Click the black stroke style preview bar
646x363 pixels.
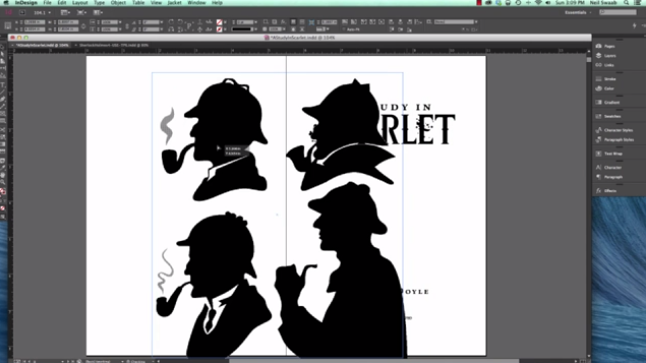click(x=242, y=30)
